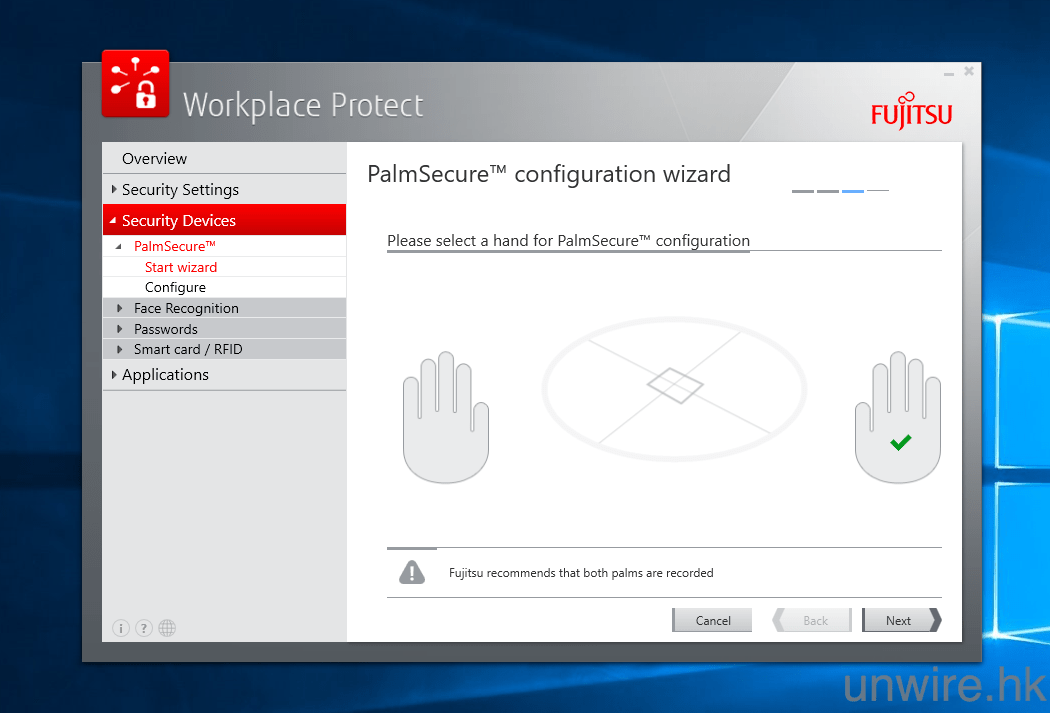Select Start wizard under PalmSecure
Image resolution: width=1050 pixels, height=713 pixels.
tap(181, 267)
